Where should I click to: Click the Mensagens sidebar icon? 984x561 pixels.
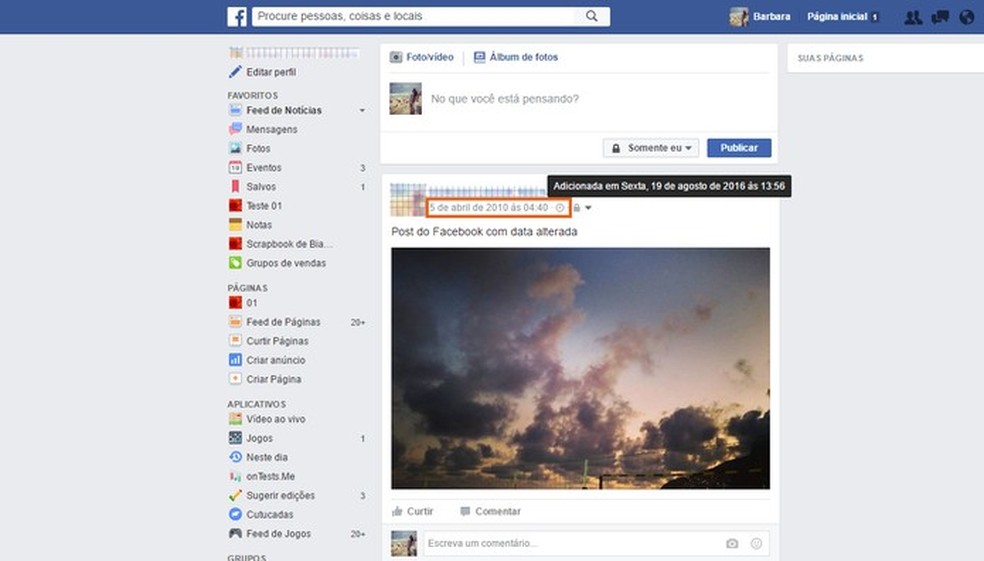tap(235, 129)
